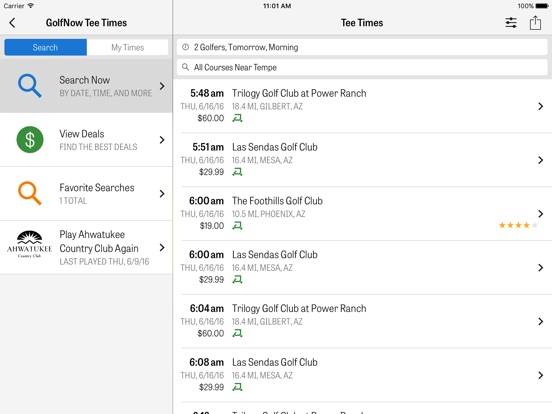
Task: Switch to the My Times tab
Action: pos(127,48)
